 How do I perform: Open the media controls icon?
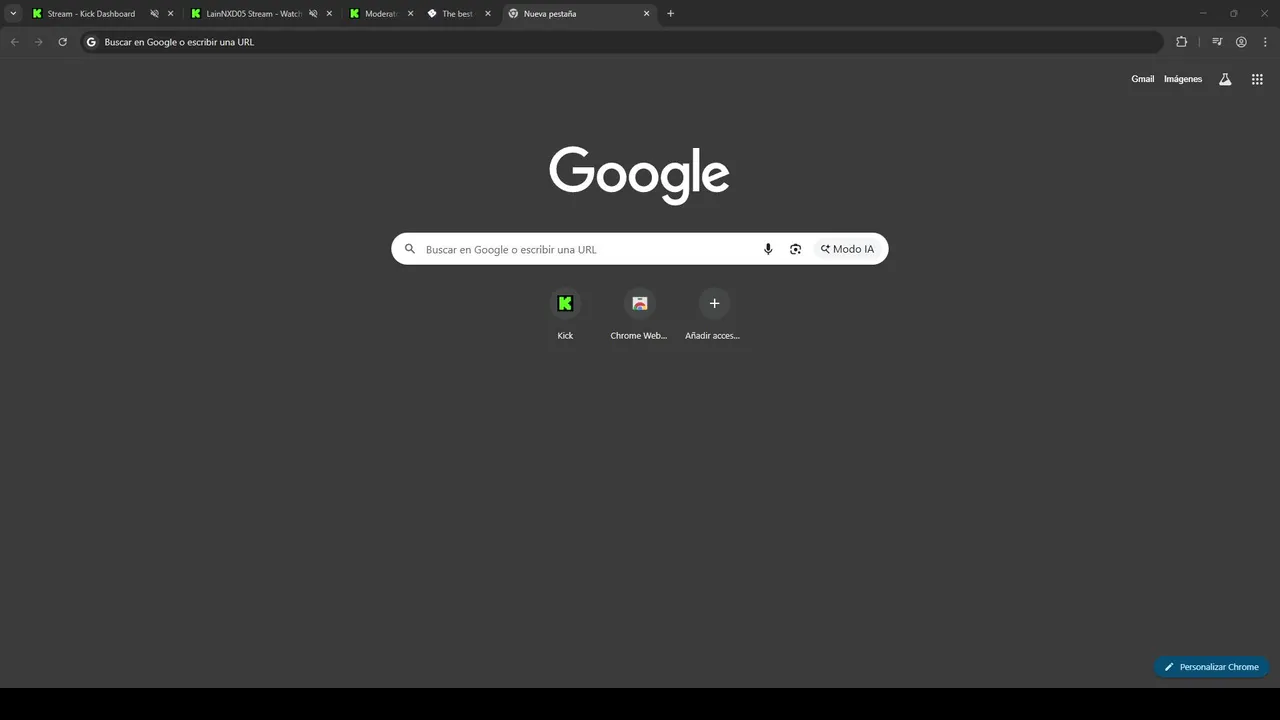(1217, 42)
